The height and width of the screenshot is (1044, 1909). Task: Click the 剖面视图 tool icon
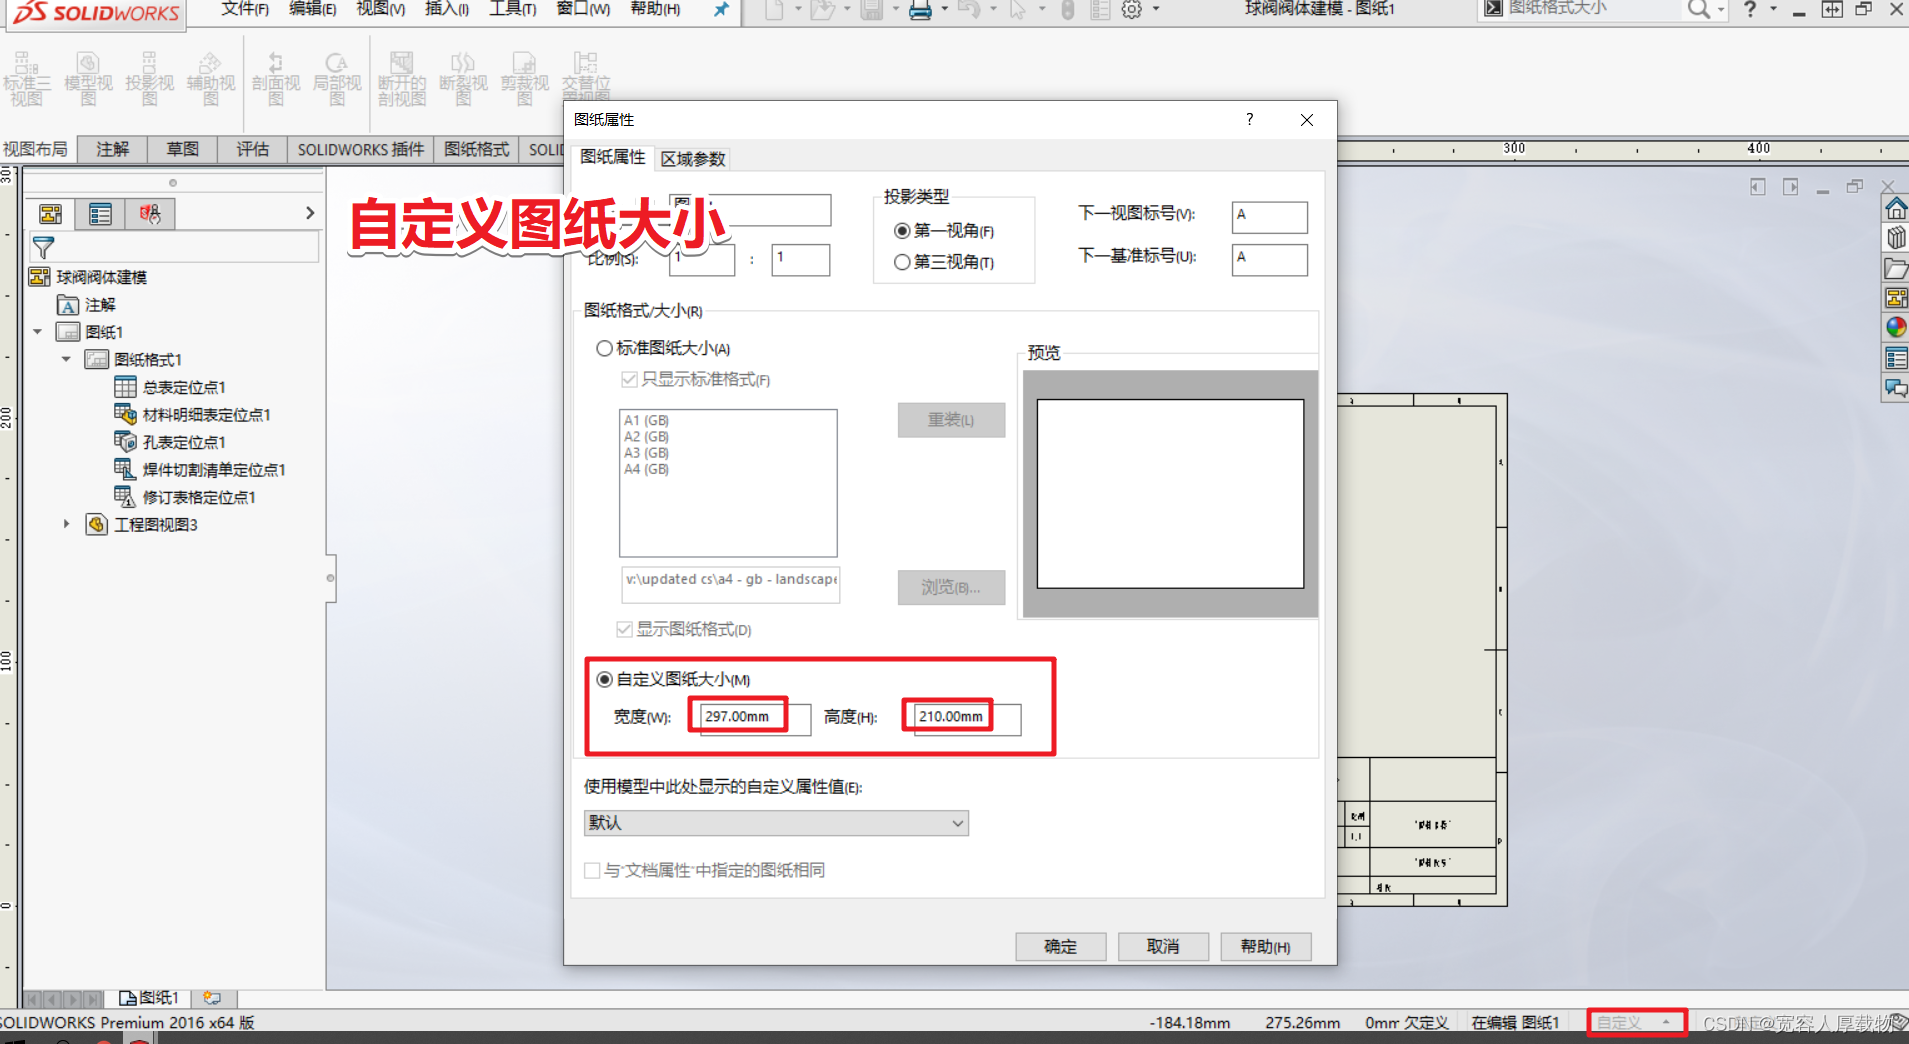coord(276,79)
